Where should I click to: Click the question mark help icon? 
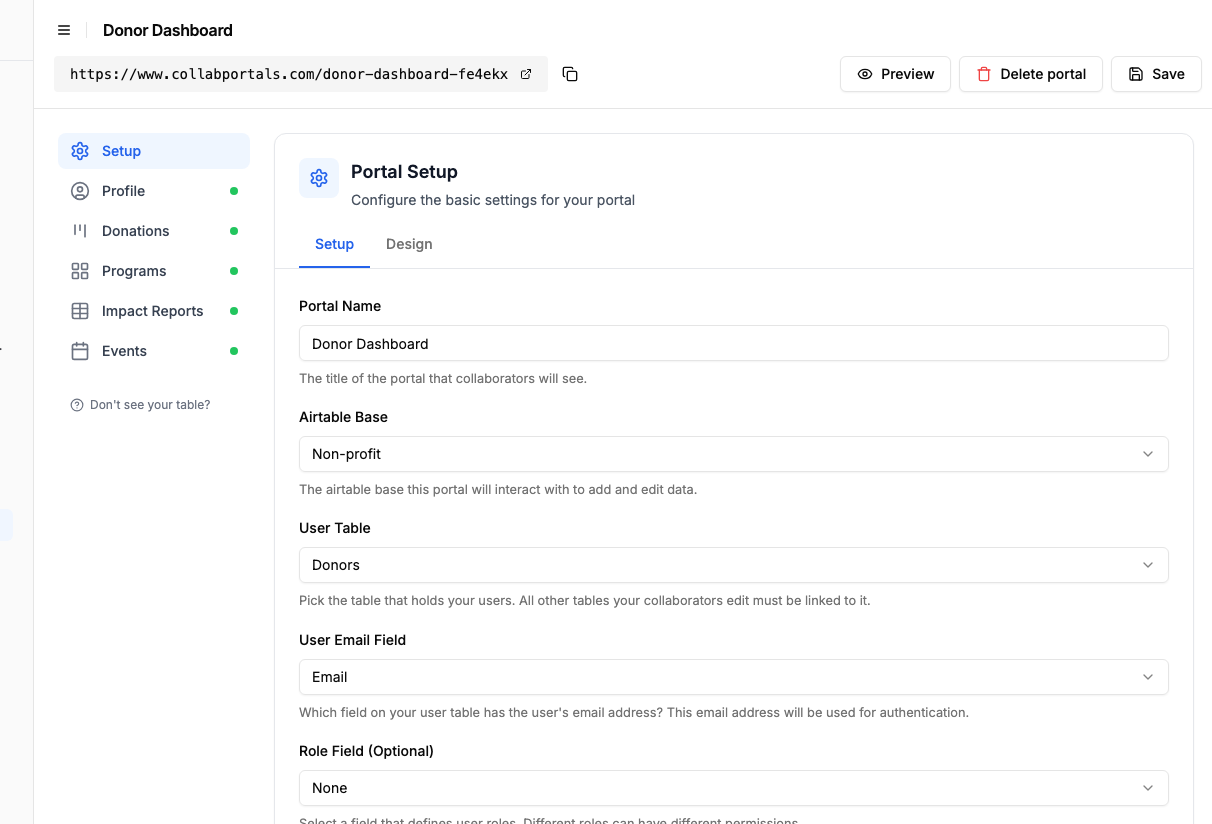tap(77, 405)
